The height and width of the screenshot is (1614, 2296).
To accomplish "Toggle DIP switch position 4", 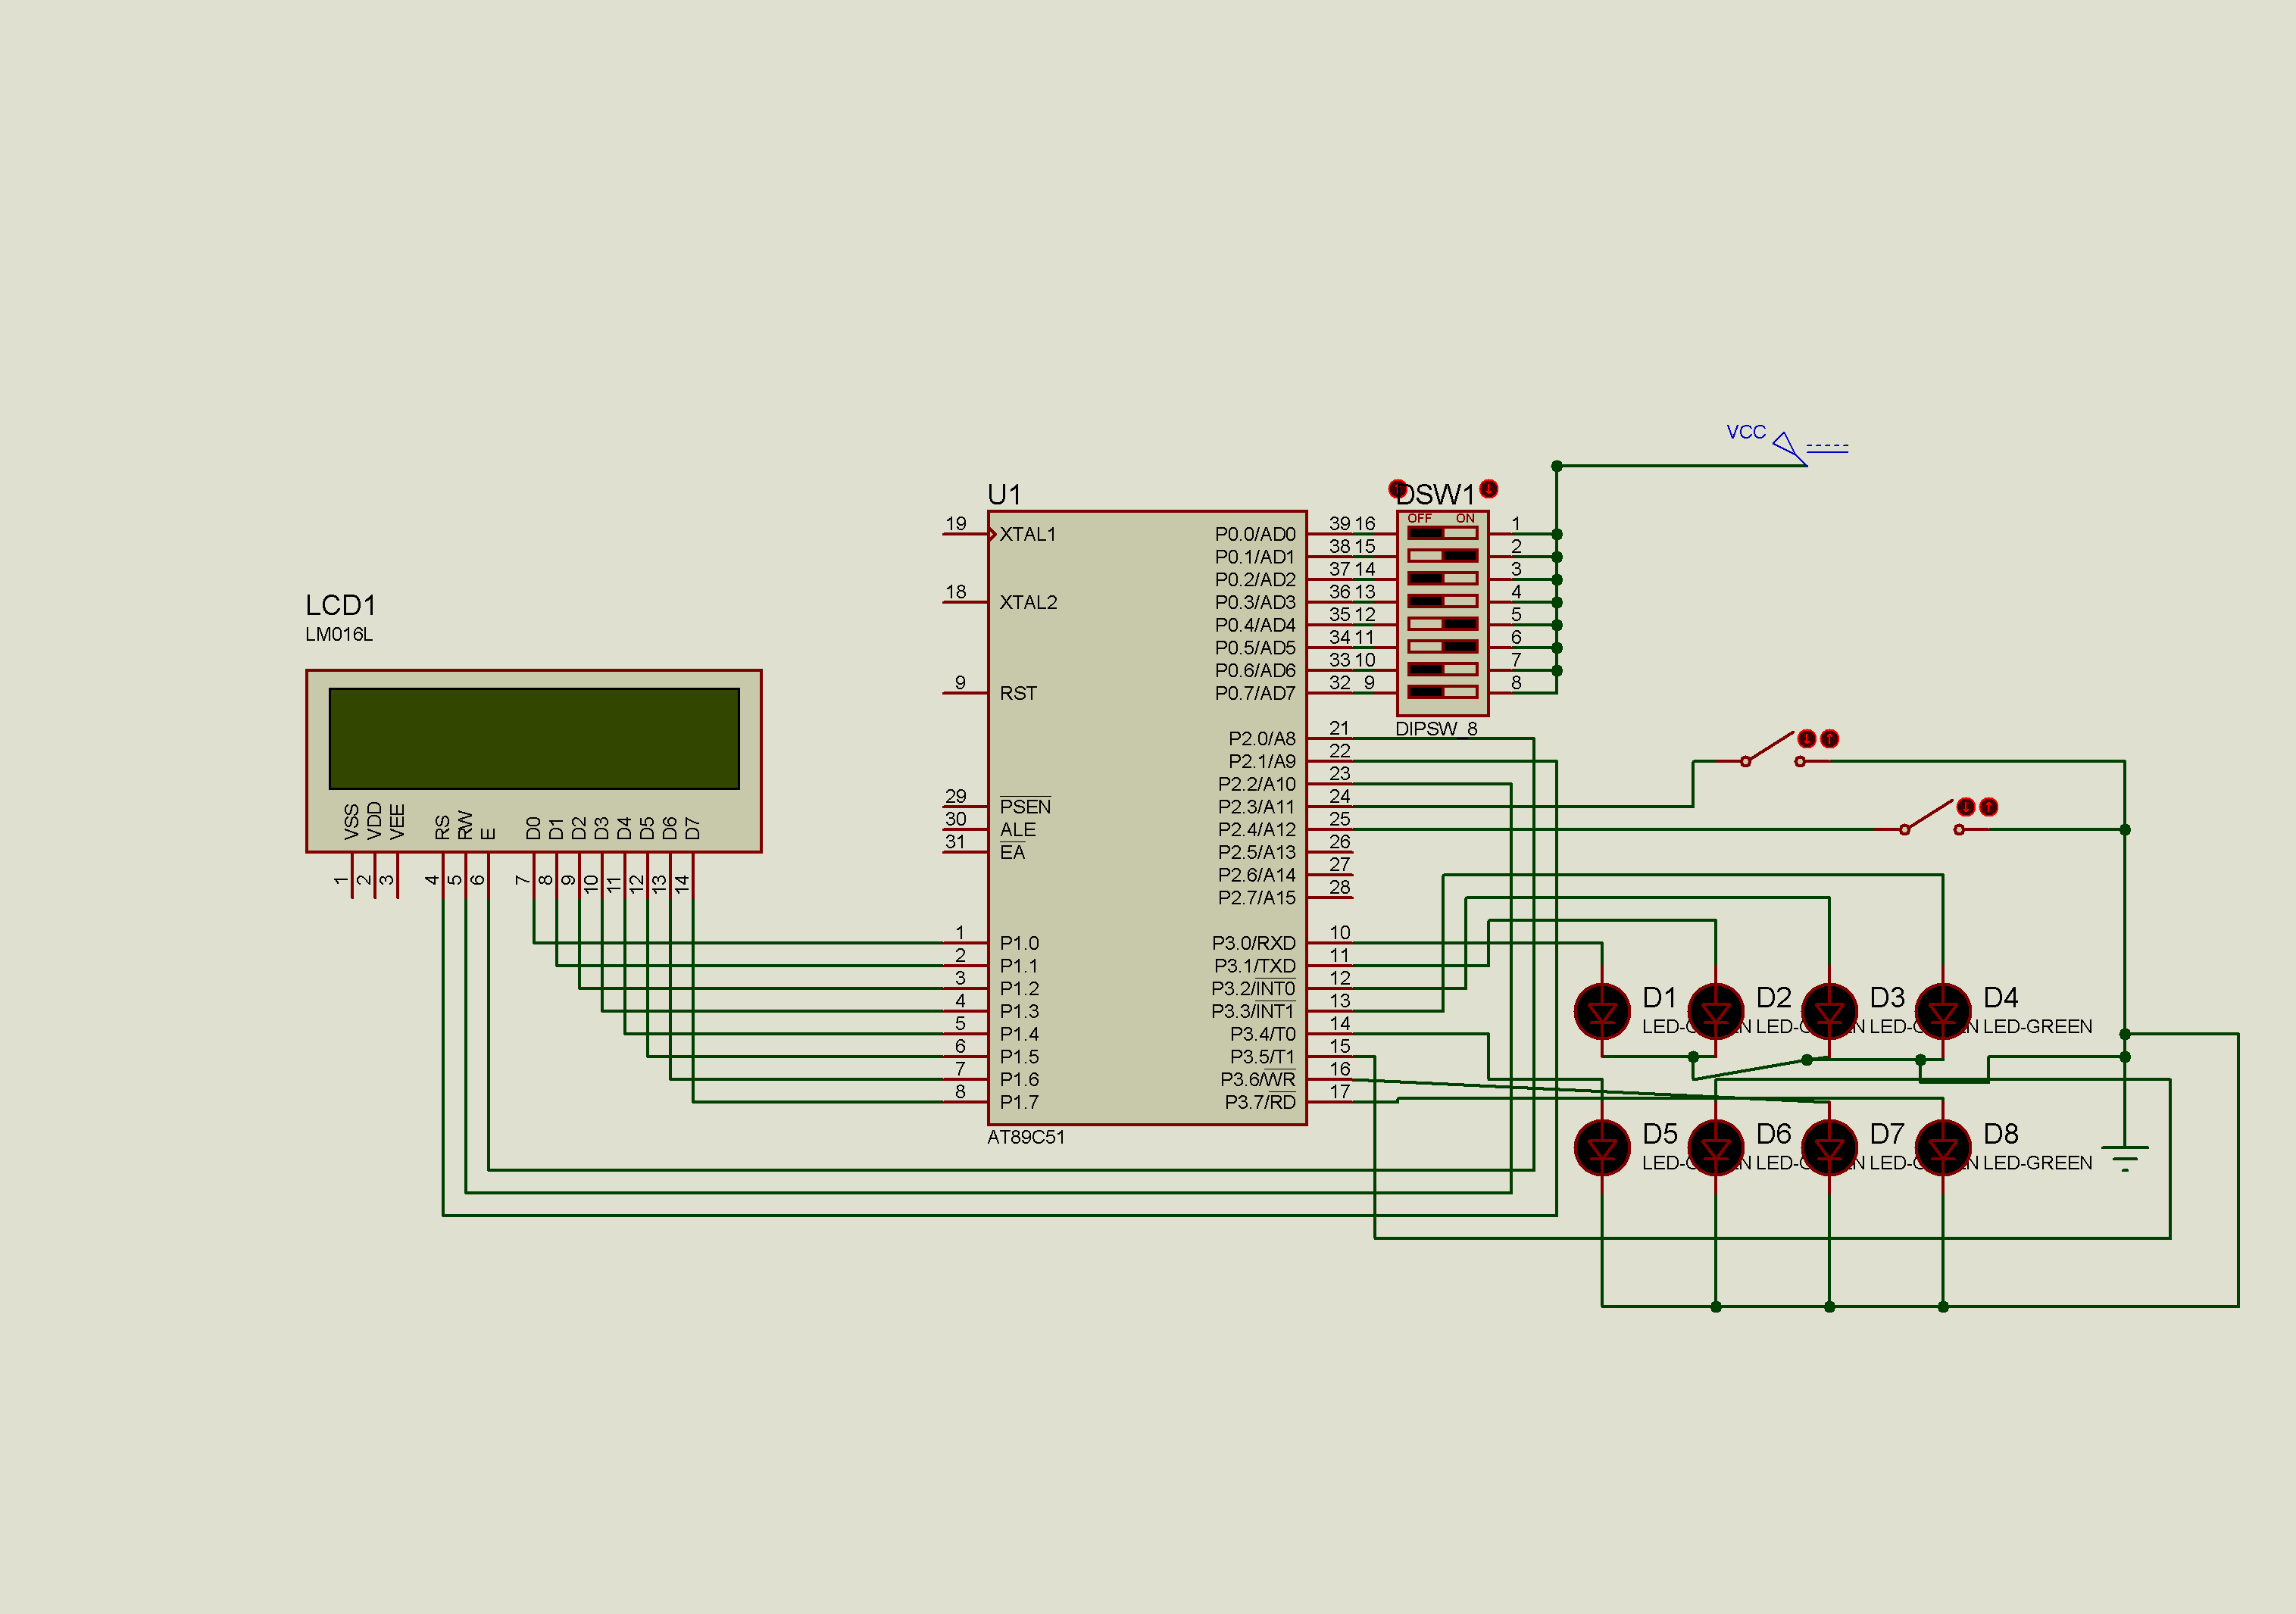I will 1442,601.
